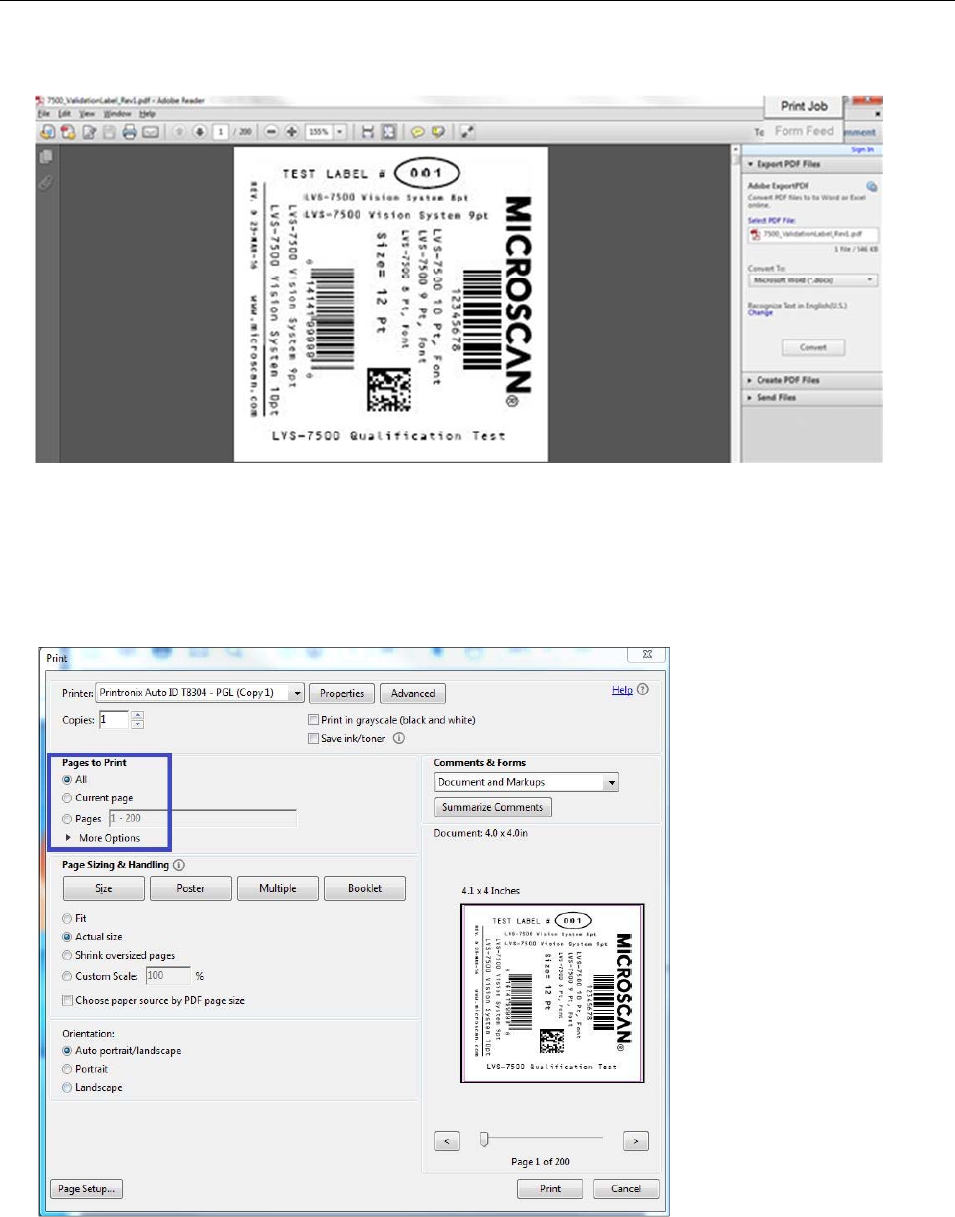
Task: Click the fit one full page icon
Action: pyautogui.click(x=387, y=132)
